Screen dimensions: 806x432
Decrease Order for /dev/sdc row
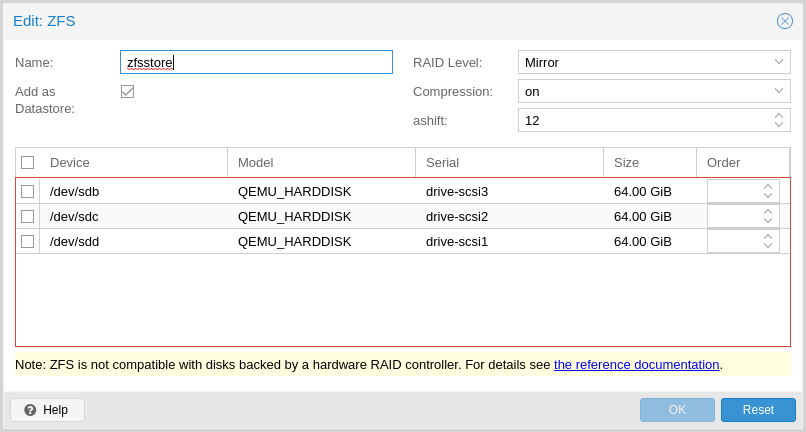tap(768, 221)
